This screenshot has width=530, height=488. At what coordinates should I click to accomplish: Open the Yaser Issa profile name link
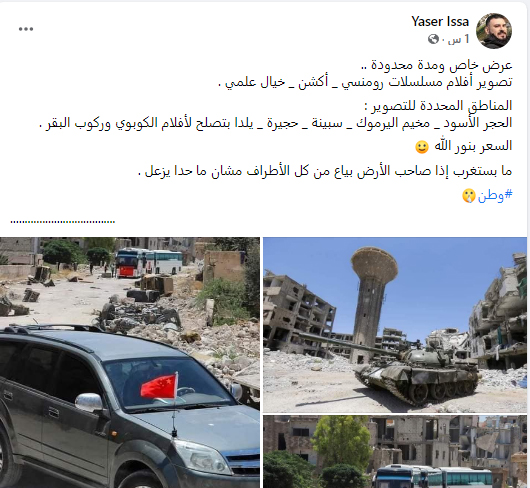(440, 22)
